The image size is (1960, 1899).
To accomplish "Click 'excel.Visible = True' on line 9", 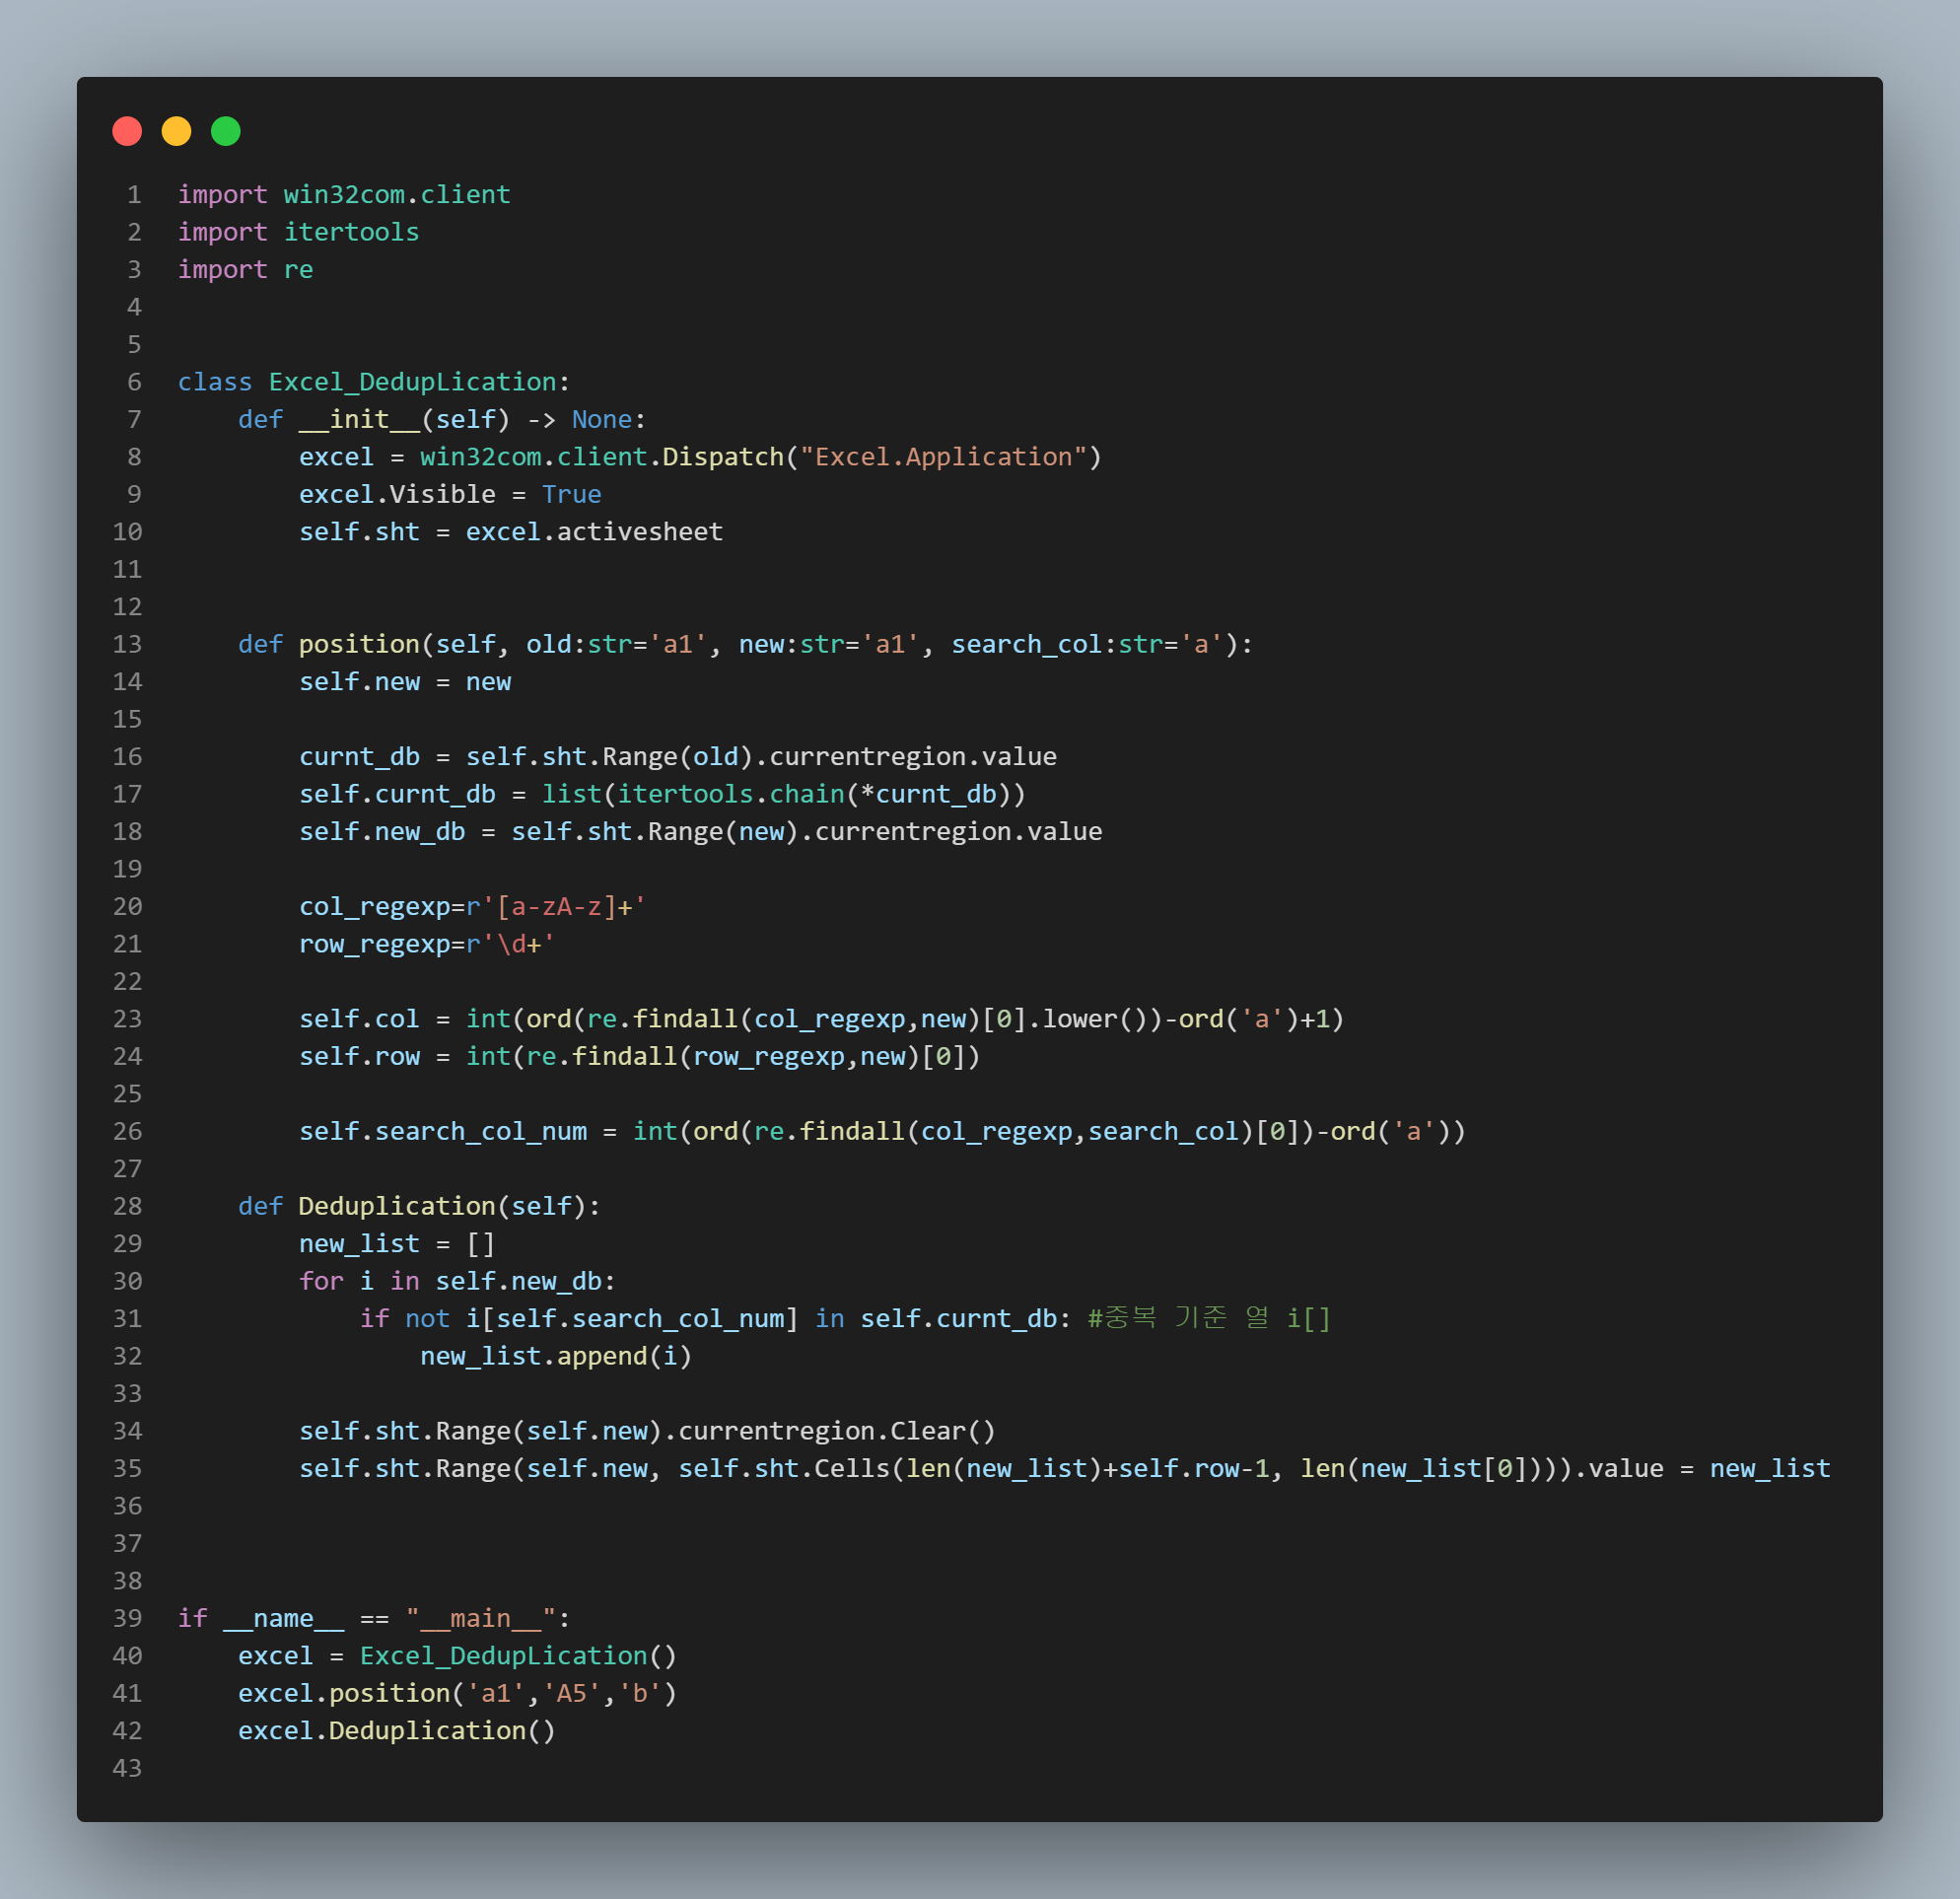I will [x=450, y=494].
